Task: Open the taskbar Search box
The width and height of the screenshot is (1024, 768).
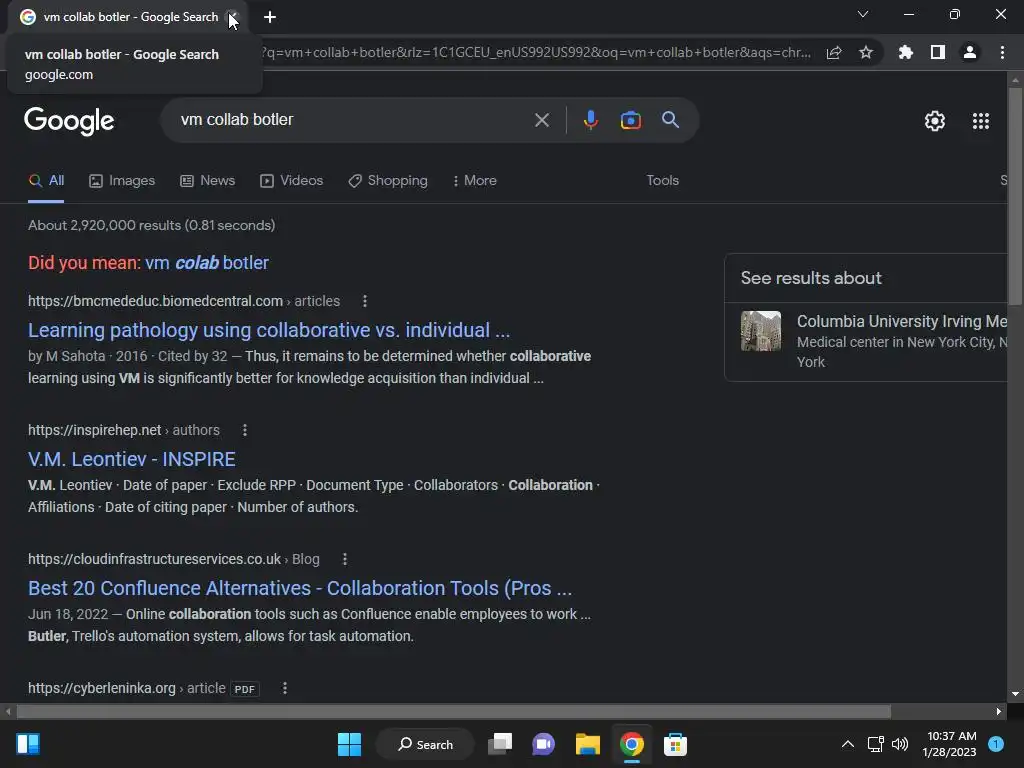Action: 425,744
